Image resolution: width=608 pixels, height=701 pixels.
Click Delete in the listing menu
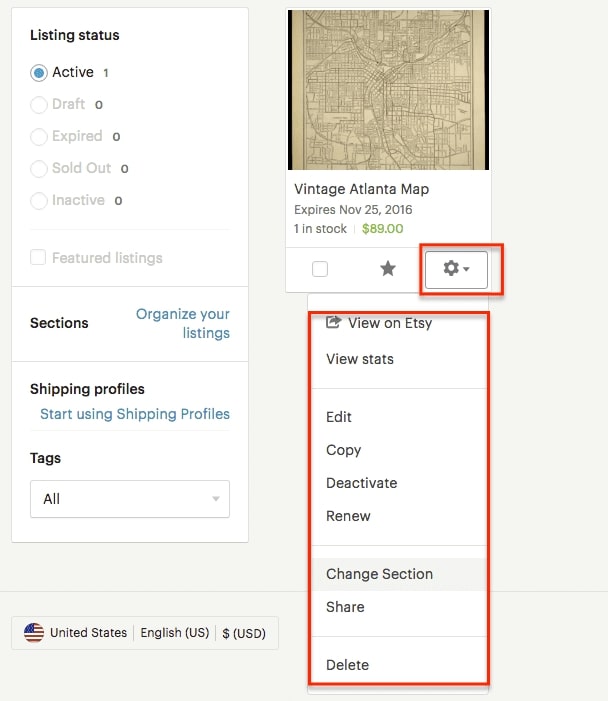pos(347,665)
